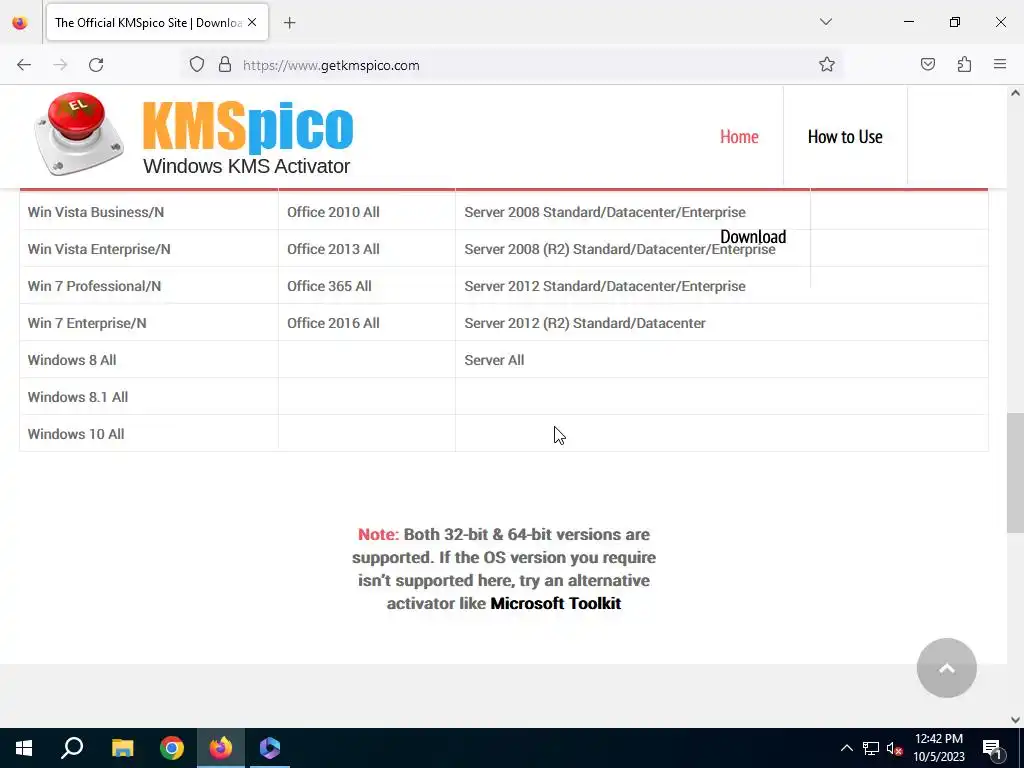Screen dimensions: 1024x768
Task: Show hidden system tray icons
Action: point(846,748)
